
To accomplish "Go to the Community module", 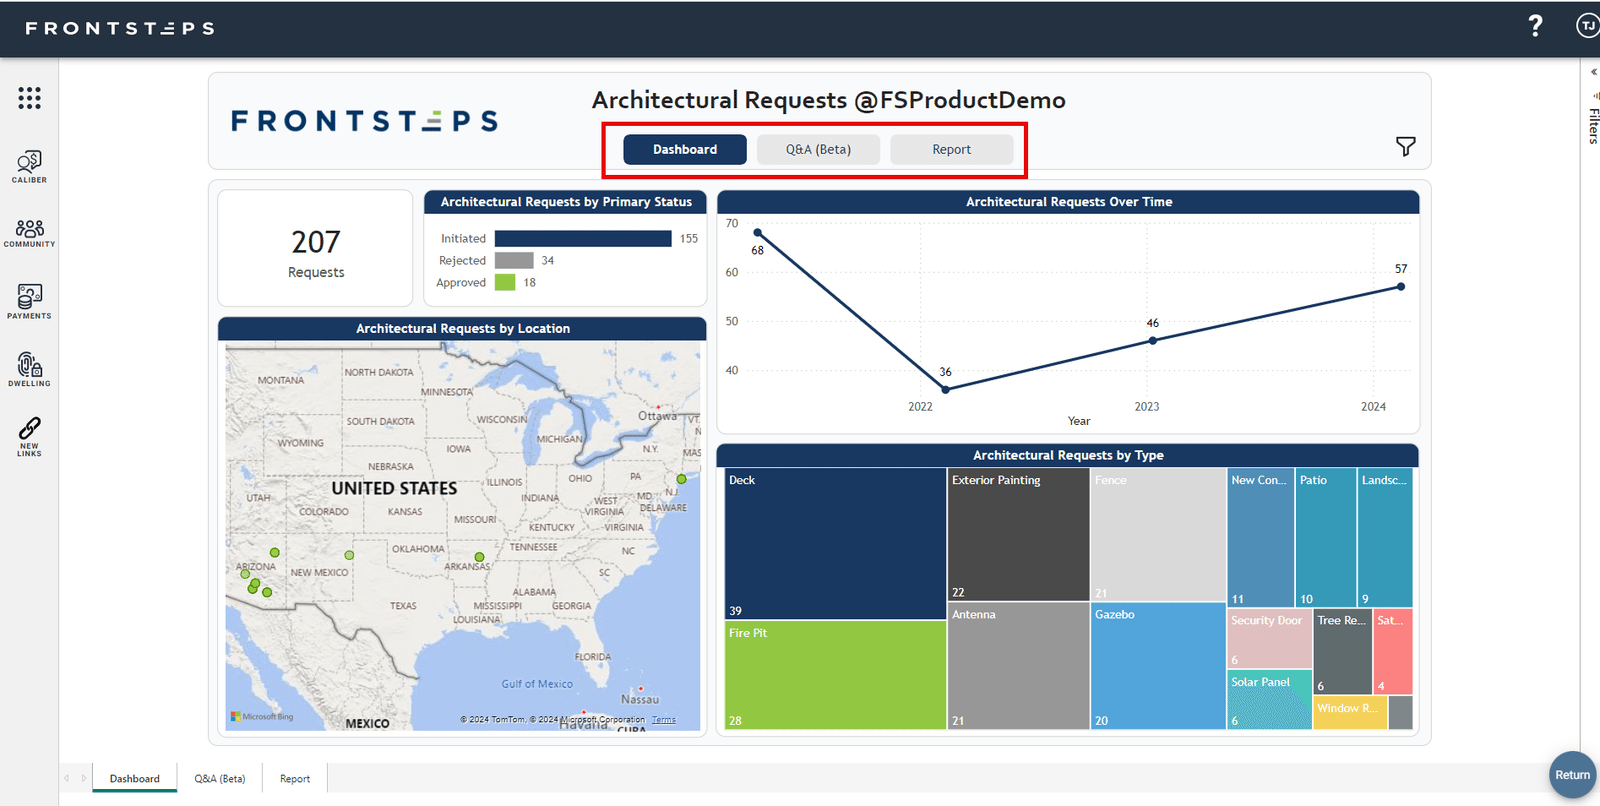I will pos(29,233).
